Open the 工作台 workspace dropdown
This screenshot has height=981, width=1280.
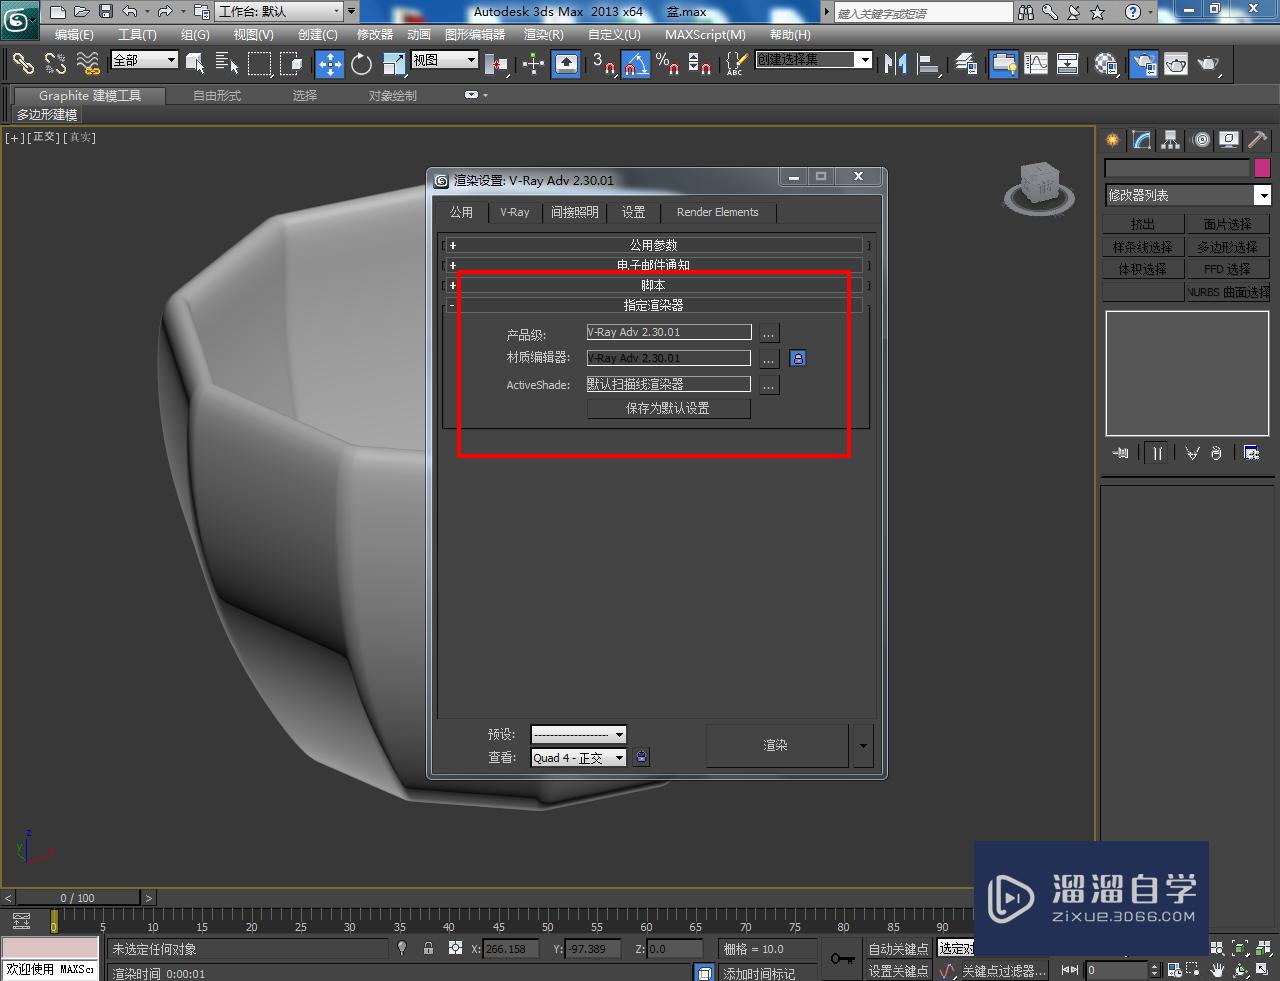278,11
